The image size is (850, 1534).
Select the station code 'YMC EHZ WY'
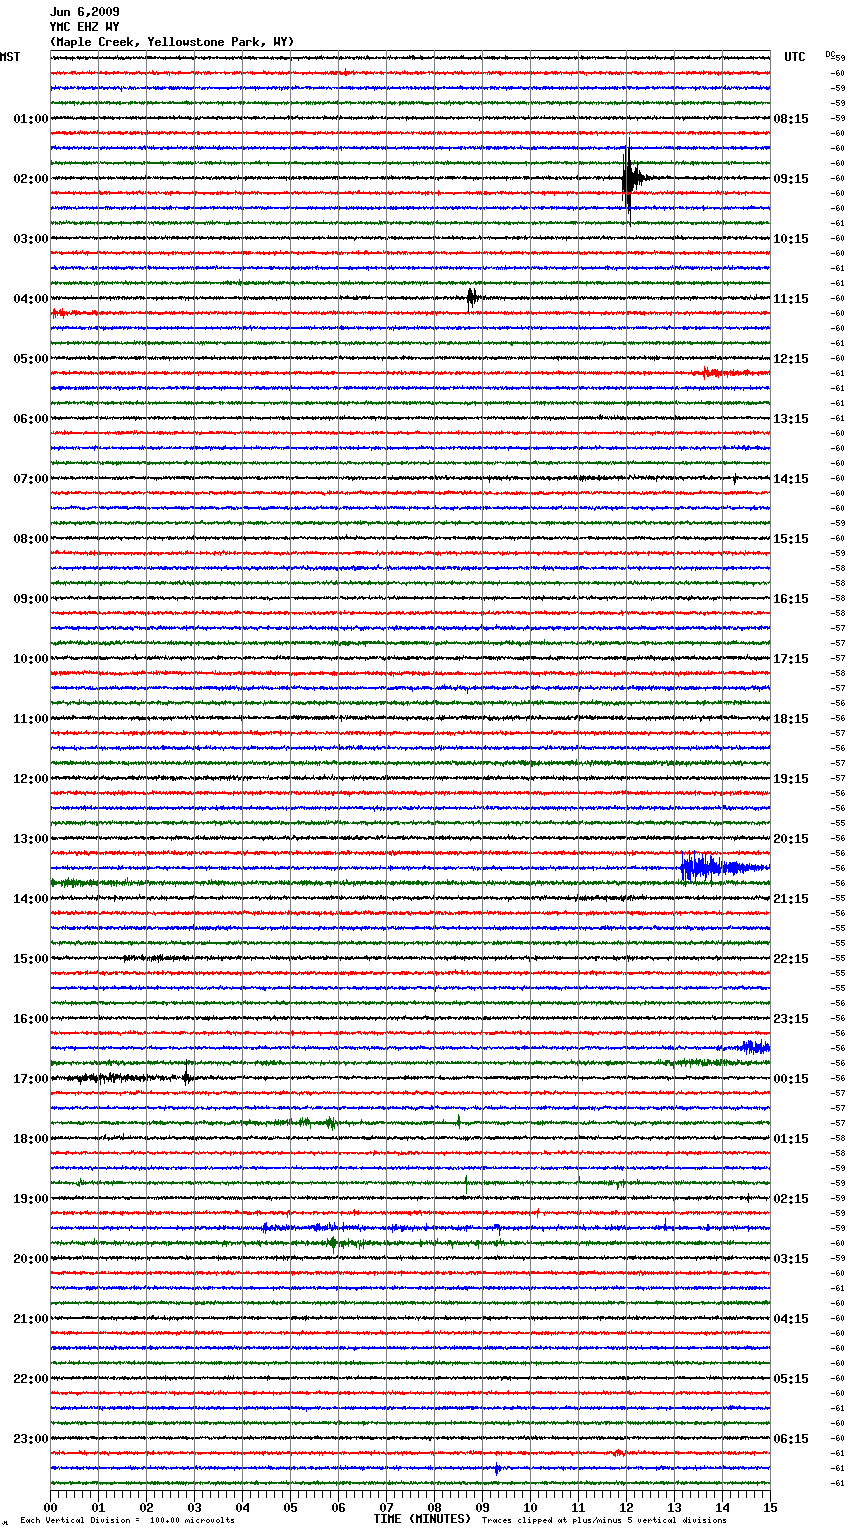click(84, 27)
